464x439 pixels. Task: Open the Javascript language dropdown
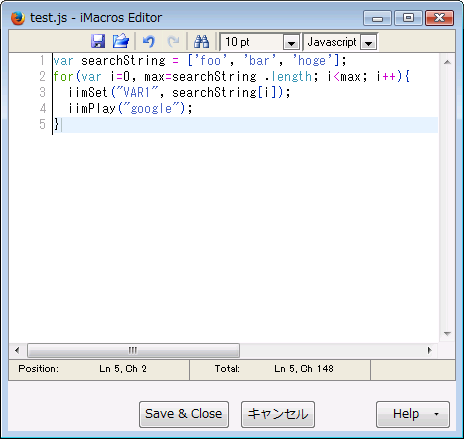click(x=368, y=43)
